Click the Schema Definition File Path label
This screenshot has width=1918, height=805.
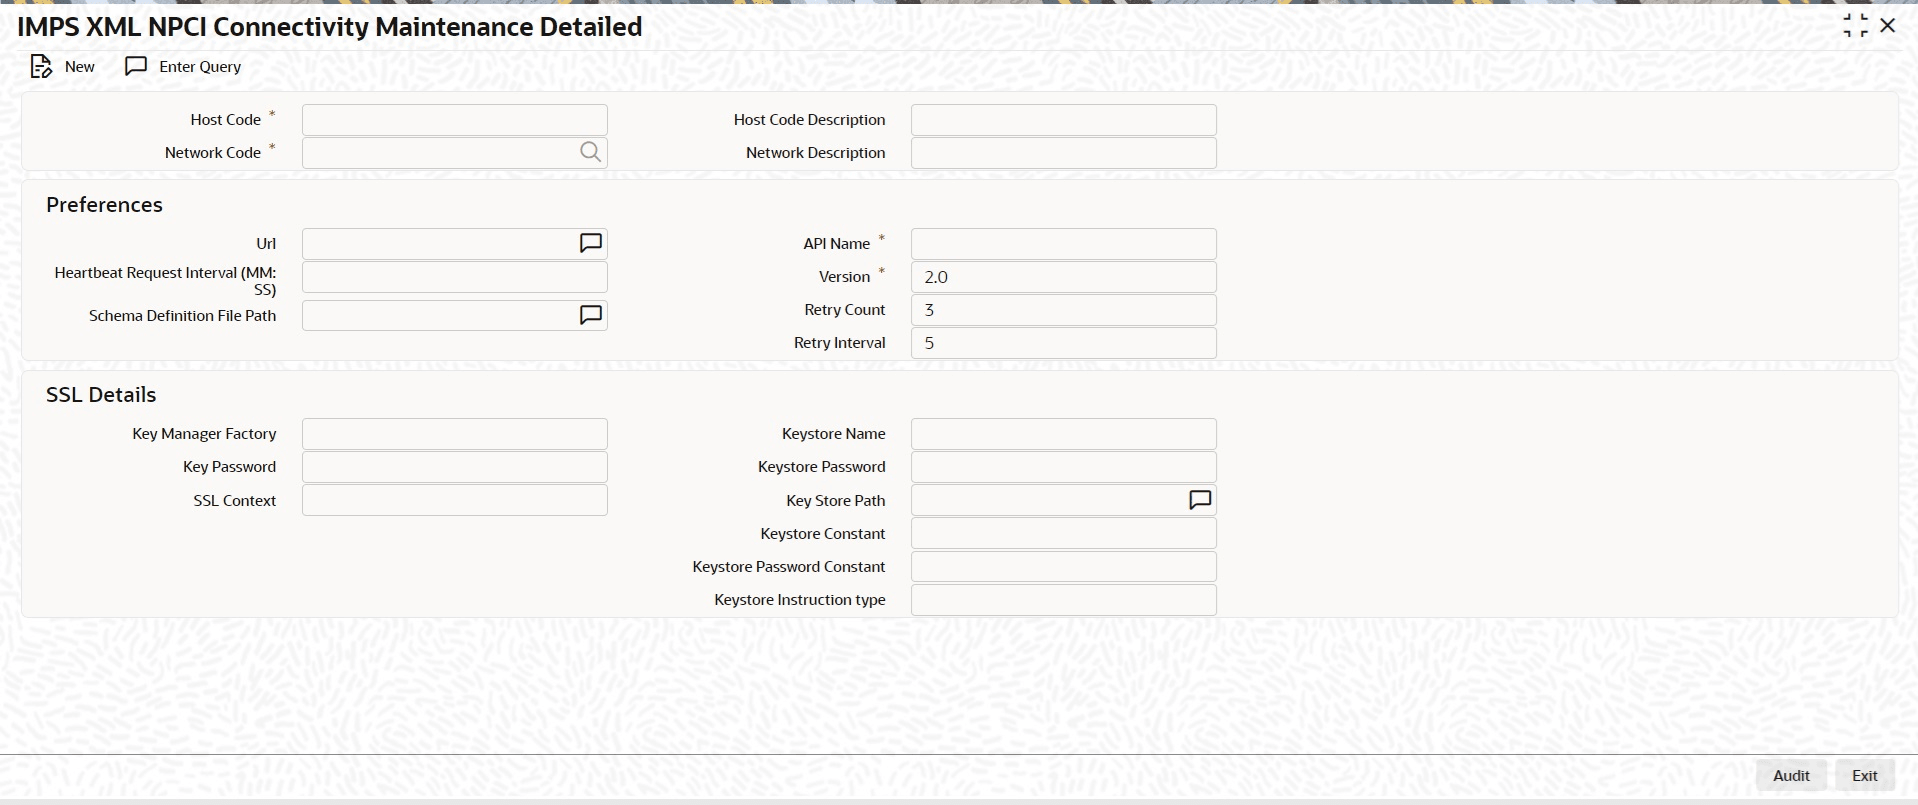(183, 316)
